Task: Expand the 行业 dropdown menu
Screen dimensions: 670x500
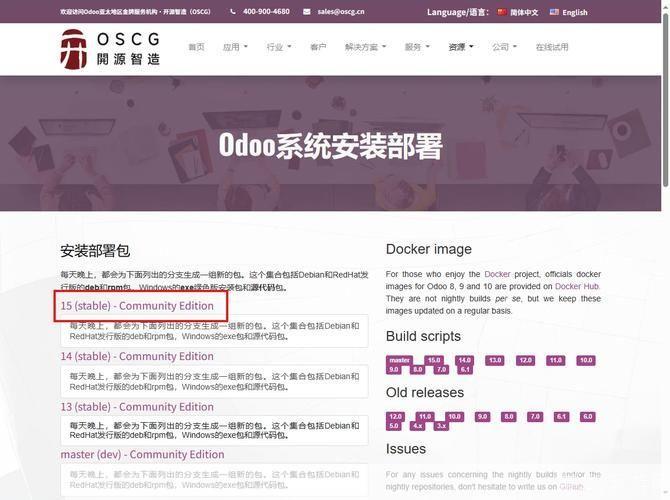Action: tap(279, 47)
